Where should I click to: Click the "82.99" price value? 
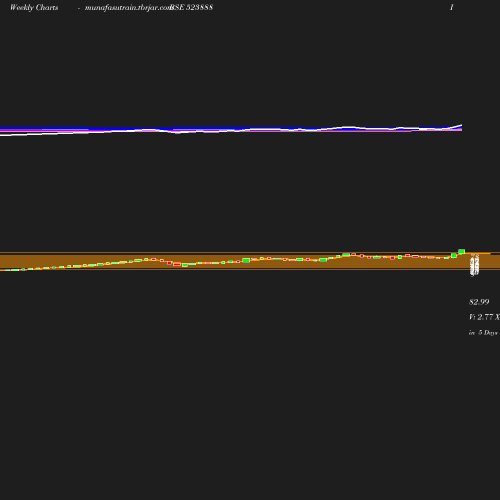[x=479, y=302]
